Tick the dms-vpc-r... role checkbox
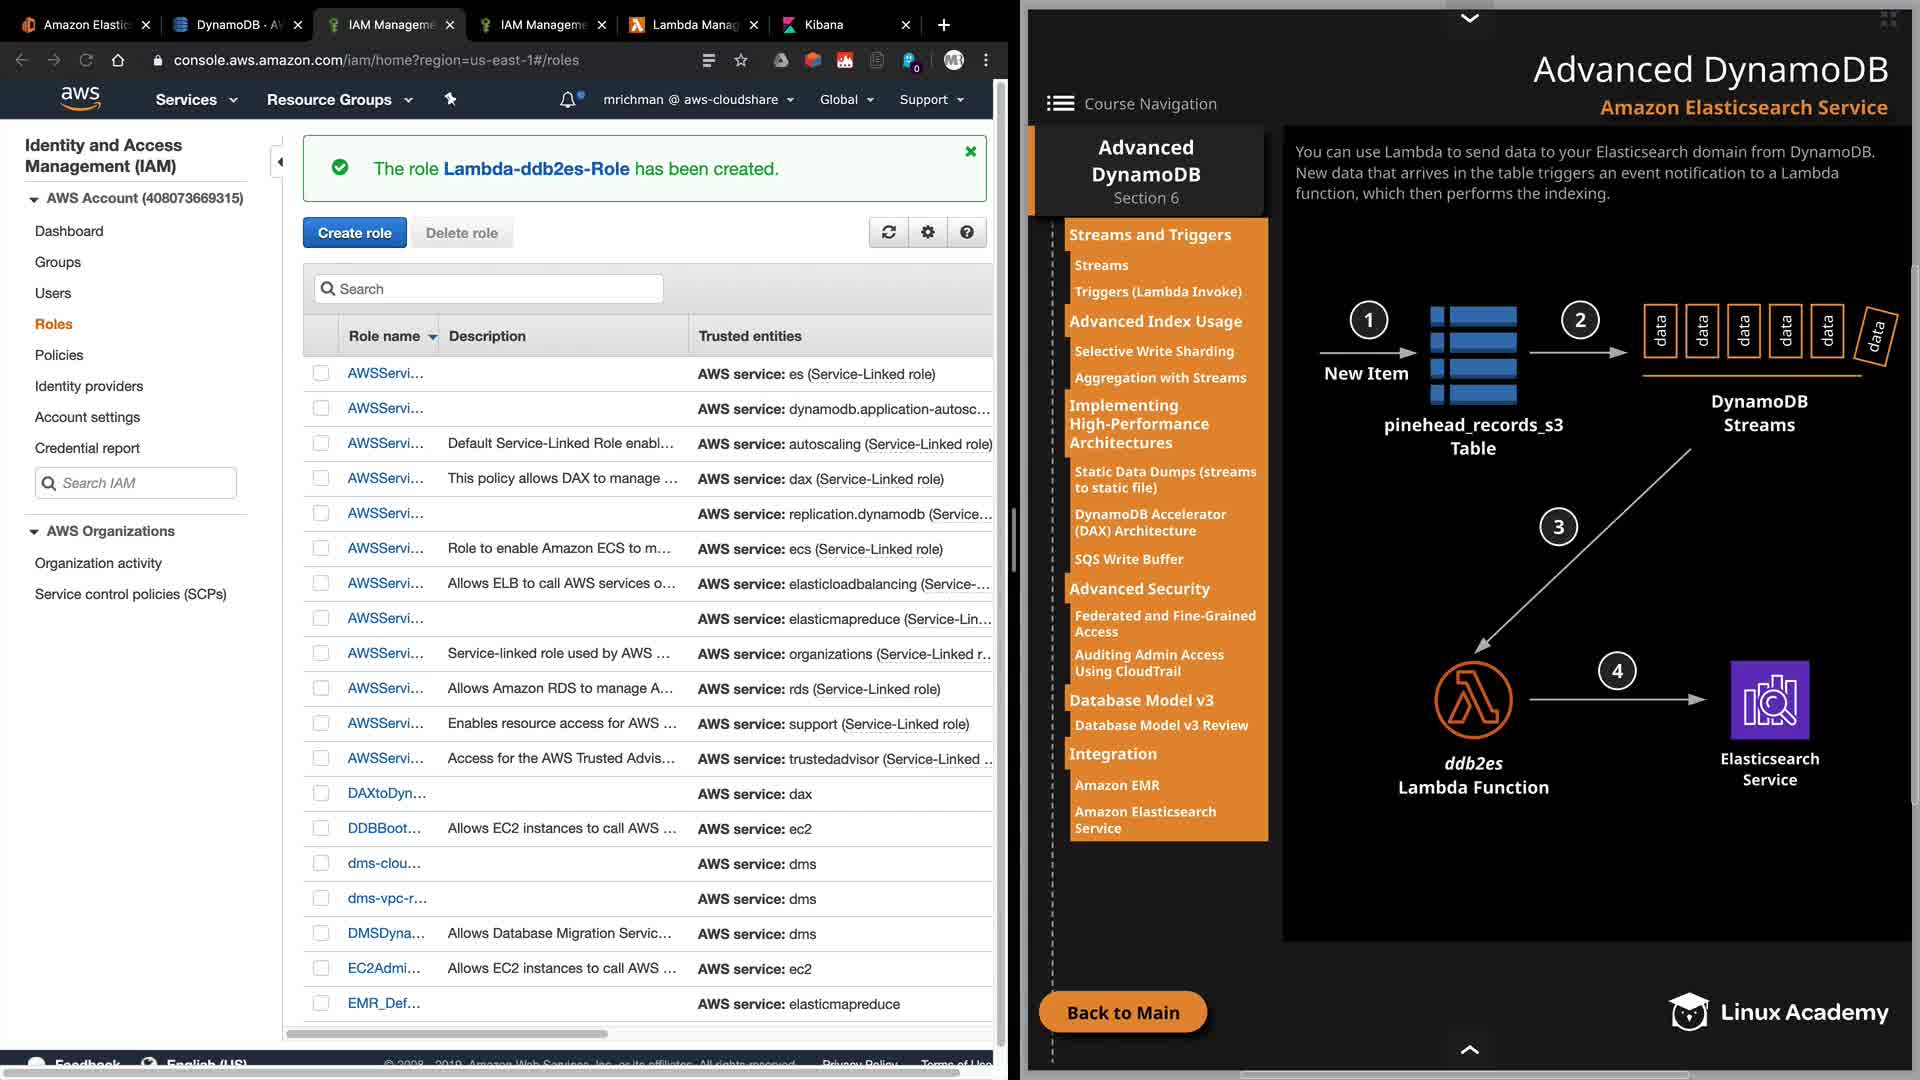The width and height of the screenshot is (1920, 1080). [321, 898]
